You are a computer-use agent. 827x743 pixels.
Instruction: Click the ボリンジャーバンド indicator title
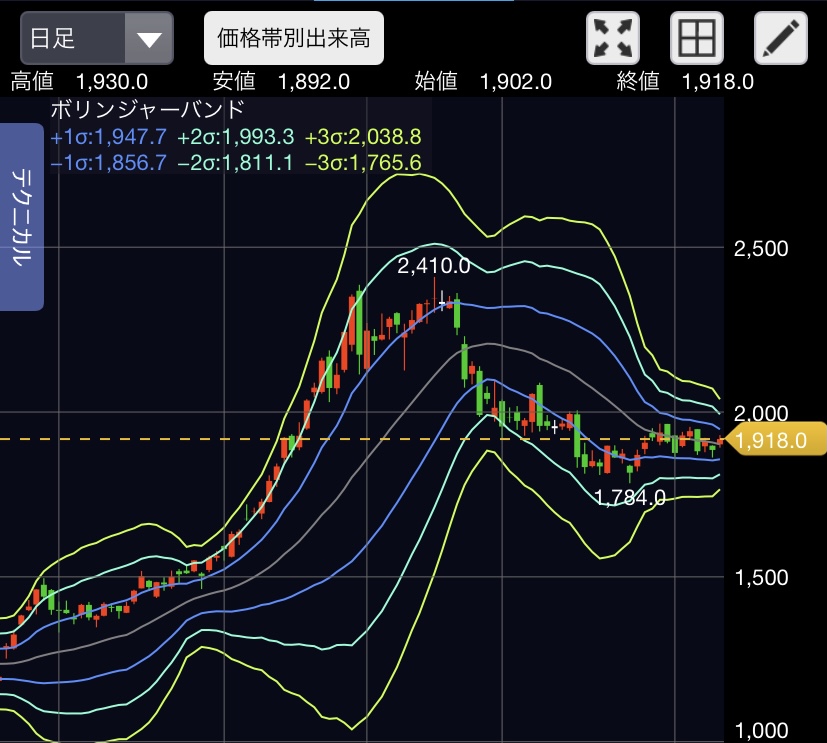(148, 109)
